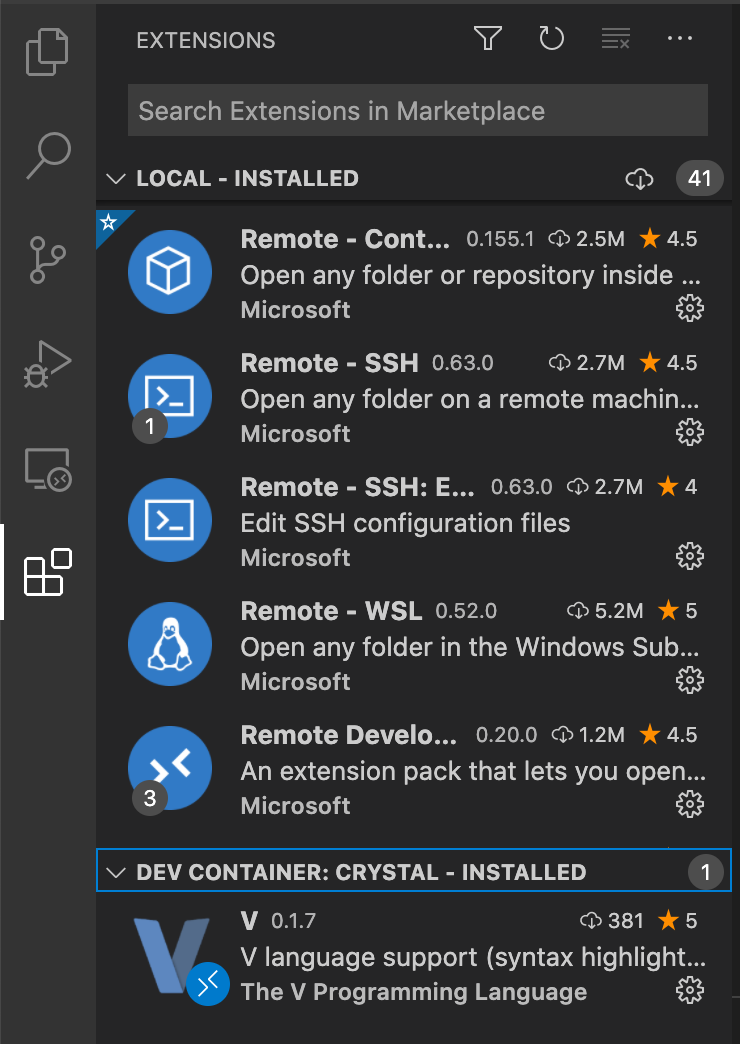This screenshot has width=740, height=1044.
Task: Open the Extensions more actions menu
Action: [x=680, y=38]
